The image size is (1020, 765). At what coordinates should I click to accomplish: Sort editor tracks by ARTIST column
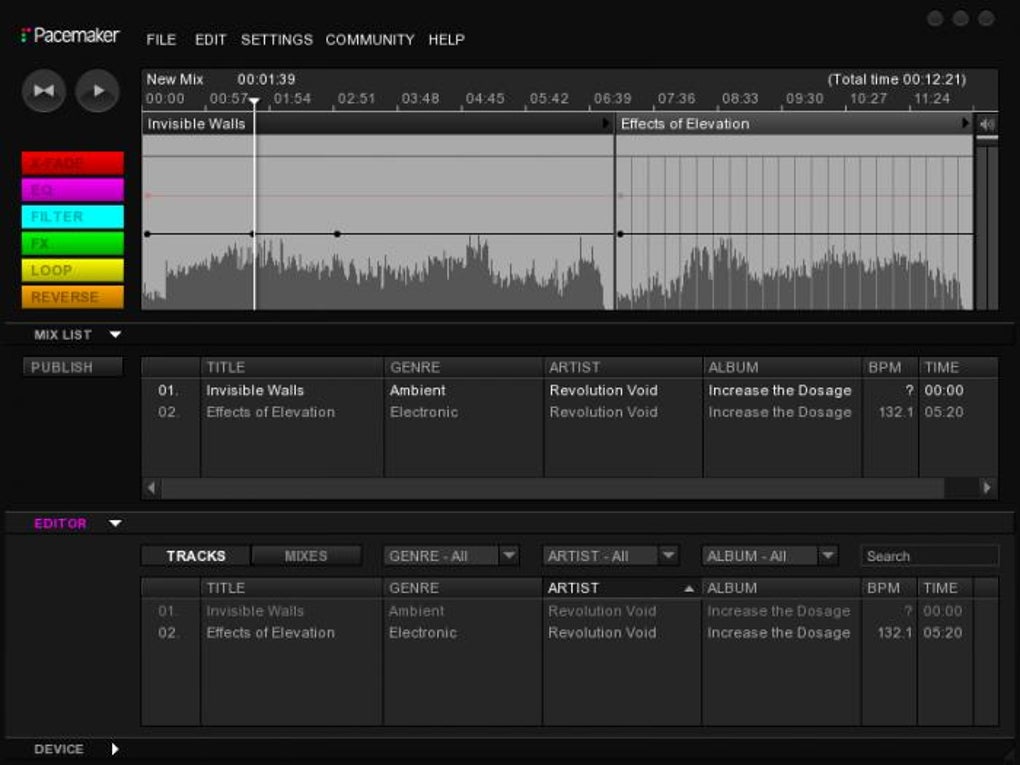click(621, 588)
